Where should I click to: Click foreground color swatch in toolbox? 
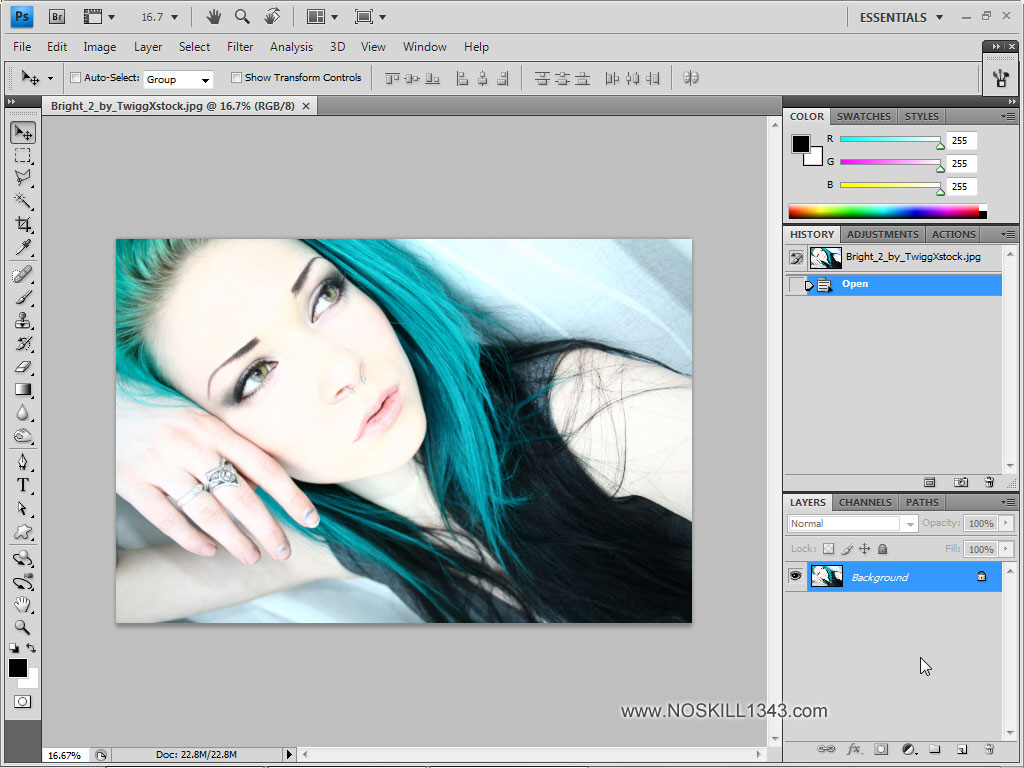18,667
